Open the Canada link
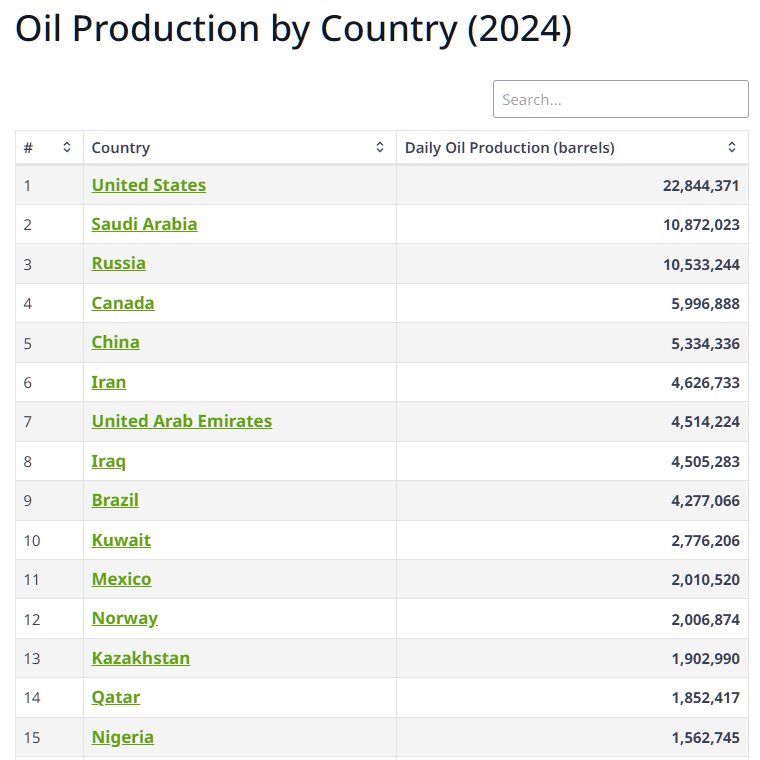The image size is (760, 760). click(x=123, y=303)
